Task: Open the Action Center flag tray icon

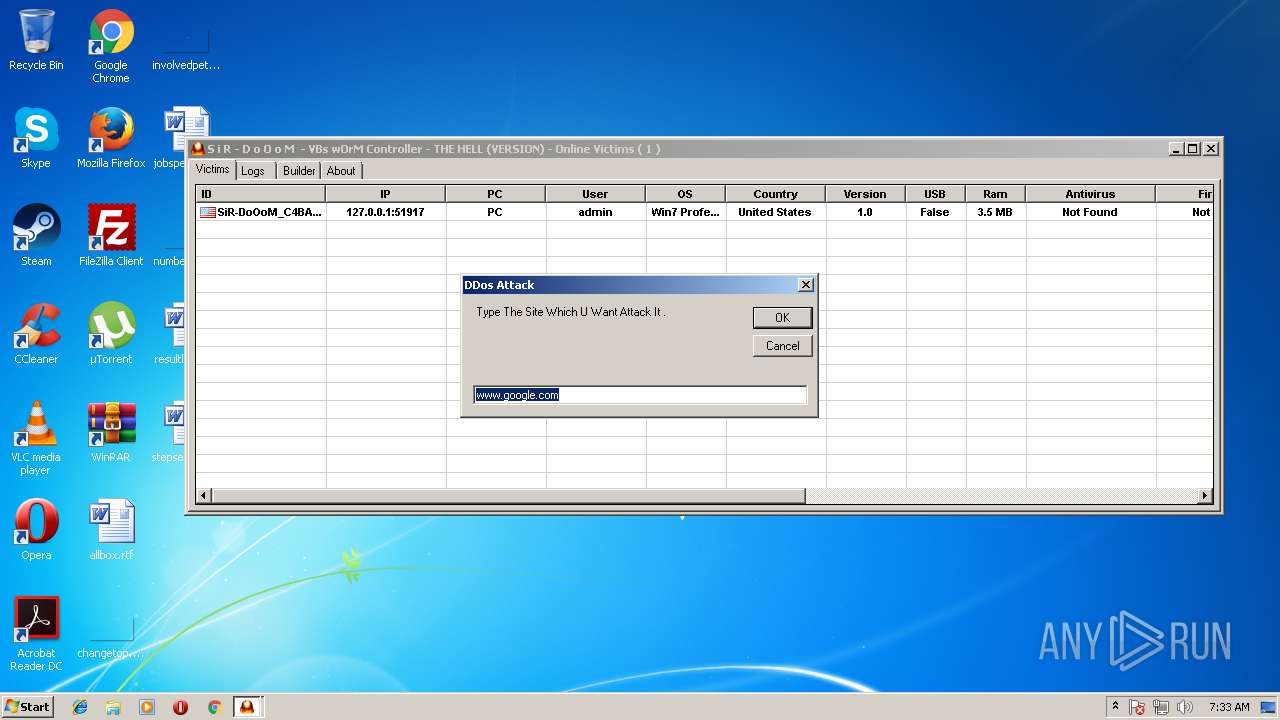Action: pos(1137,707)
